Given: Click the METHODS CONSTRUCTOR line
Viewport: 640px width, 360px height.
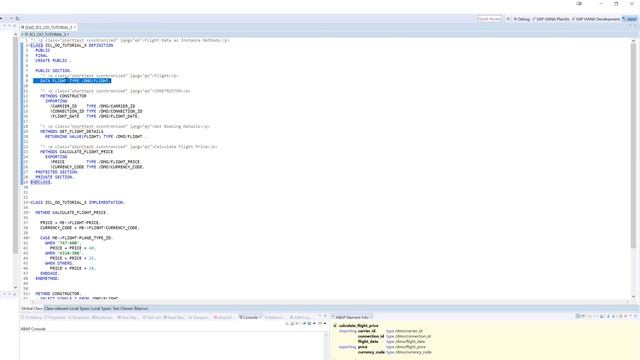Looking at the screenshot, I should pos(63,96).
